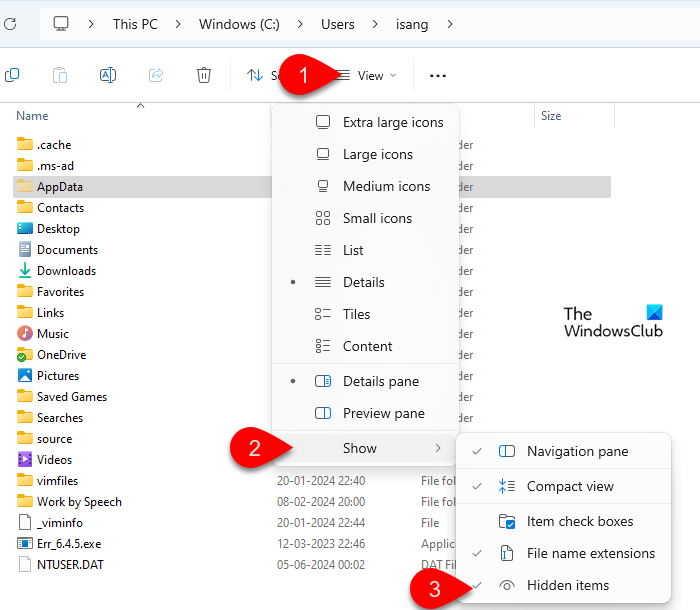Screen dimensions: 700x610
Task: Click the Name column sort arrow
Action: click(141, 106)
